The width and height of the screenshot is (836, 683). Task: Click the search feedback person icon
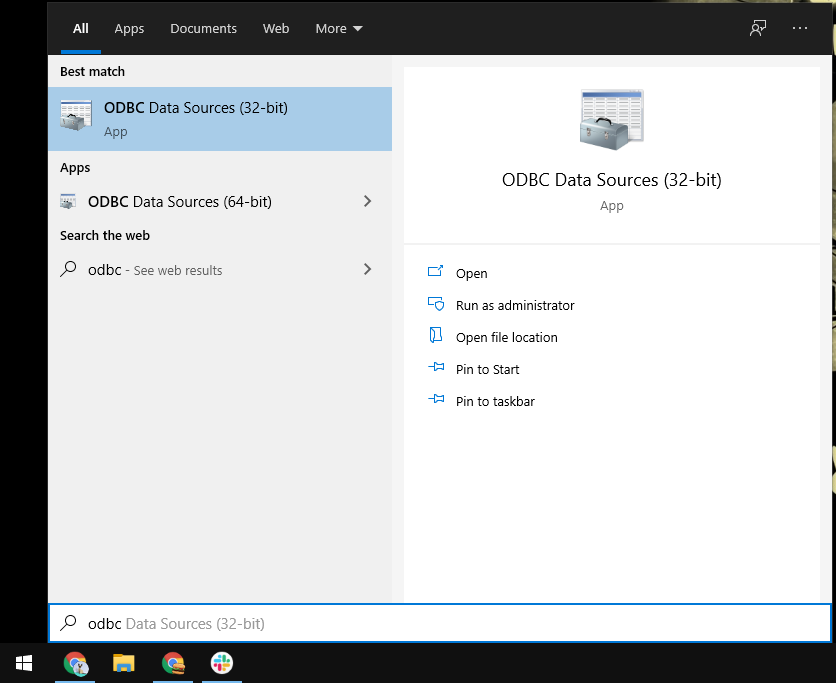pos(758,28)
